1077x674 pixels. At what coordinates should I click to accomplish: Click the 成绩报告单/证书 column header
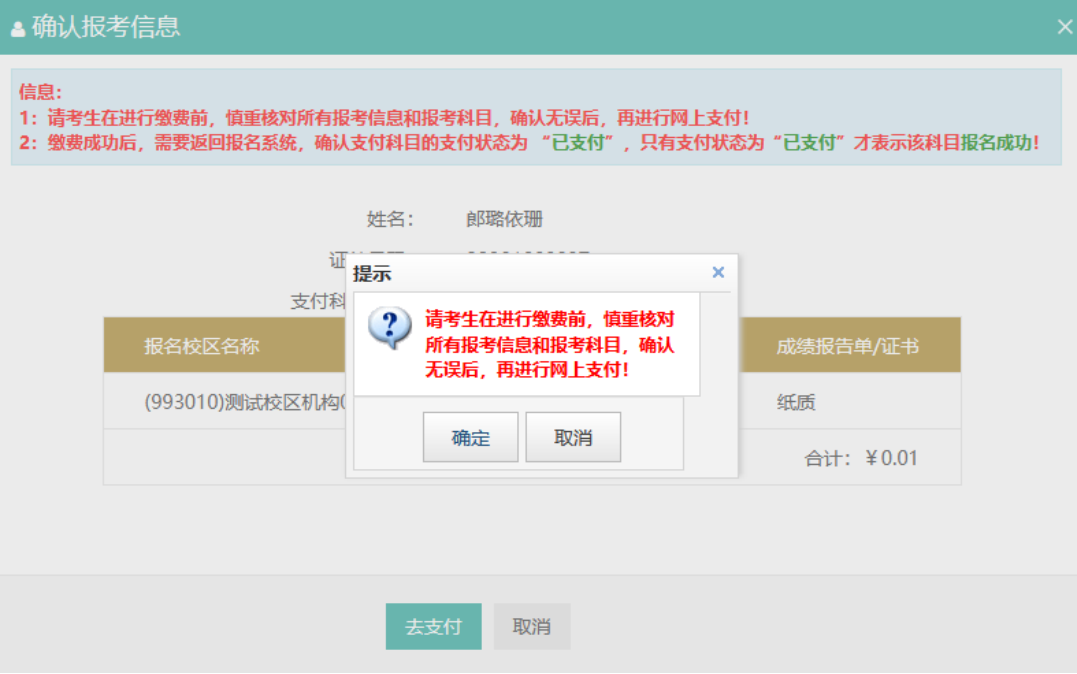847,346
